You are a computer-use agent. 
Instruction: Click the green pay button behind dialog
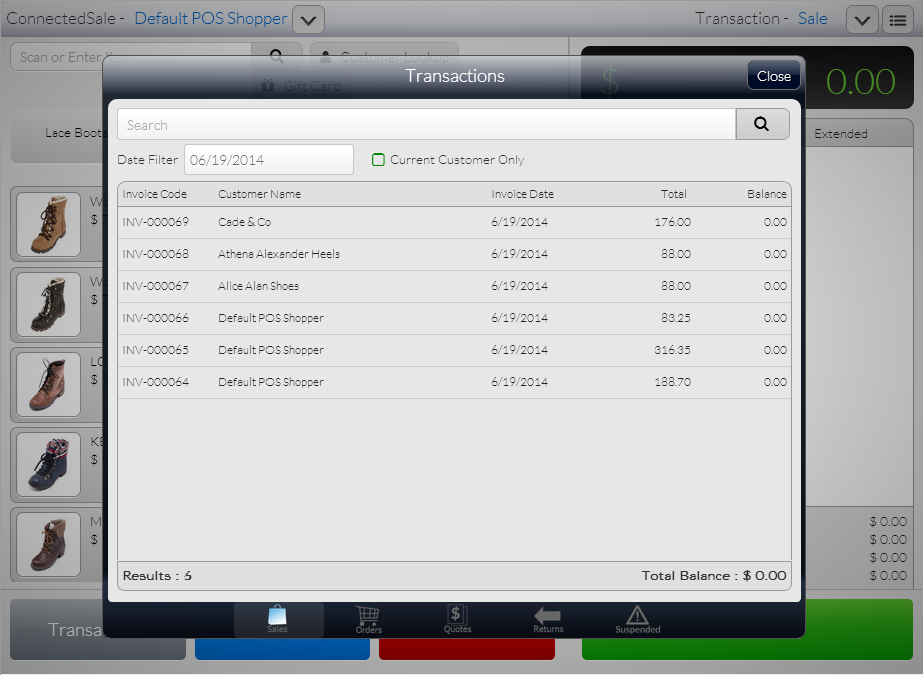click(x=747, y=630)
